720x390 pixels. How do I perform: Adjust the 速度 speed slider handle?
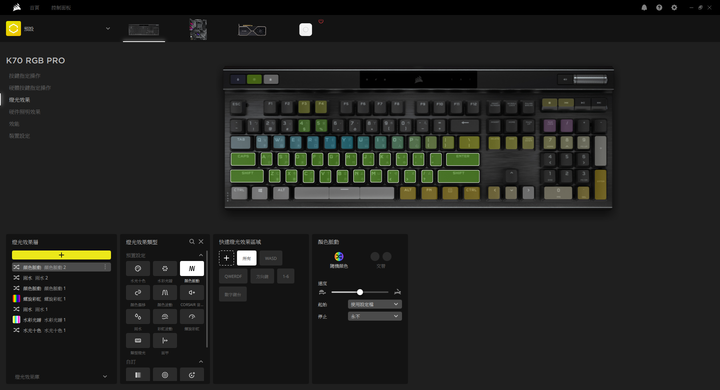pos(360,292)
